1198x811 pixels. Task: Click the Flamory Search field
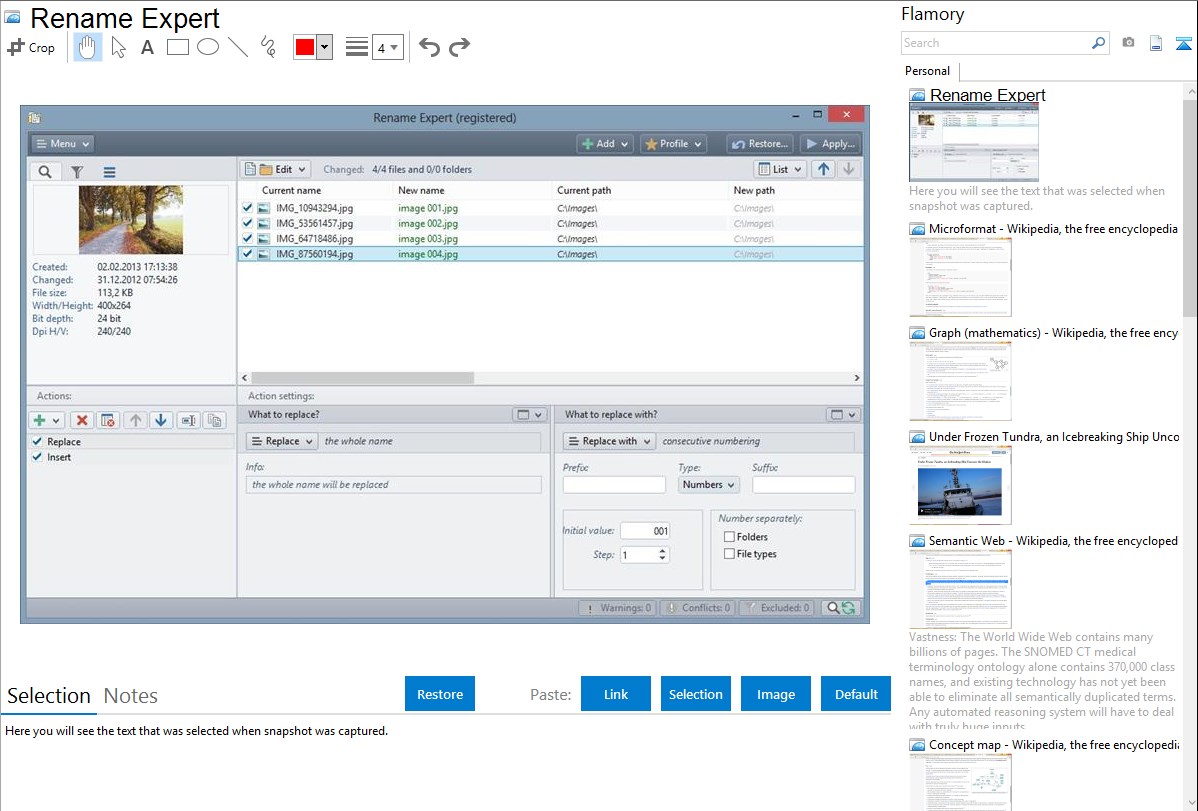click(996, 43)
